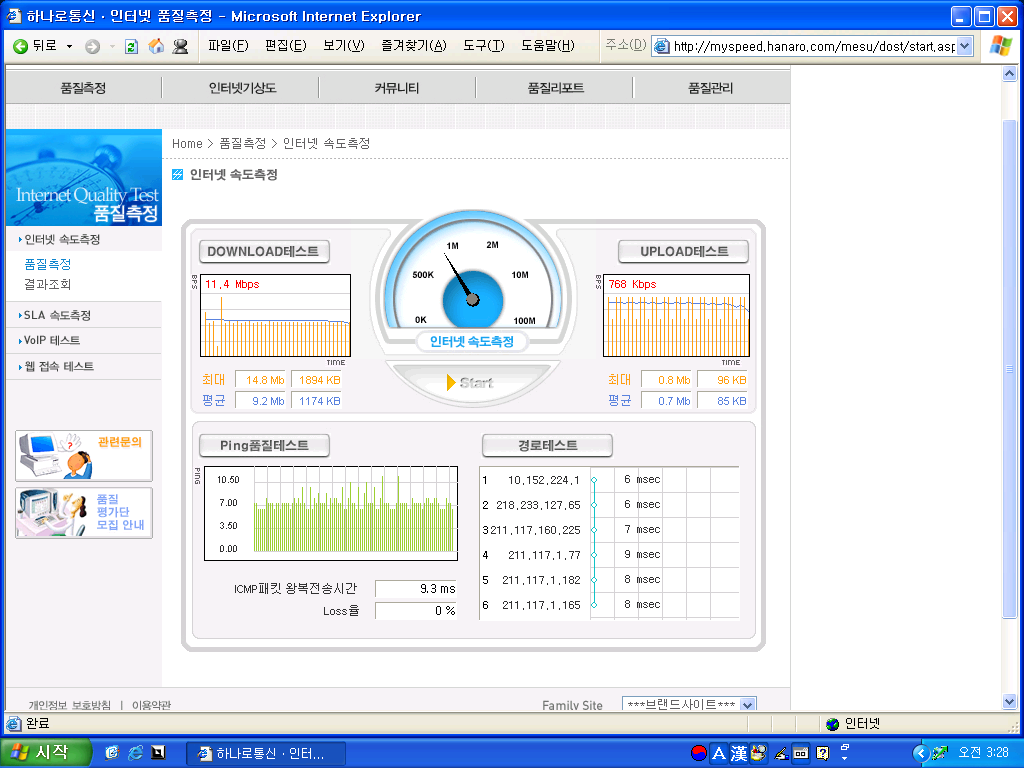The width and height of the screenshot is (1024, 768).
Task: Click the 경로테스트 button
Action: pos(547,445)
